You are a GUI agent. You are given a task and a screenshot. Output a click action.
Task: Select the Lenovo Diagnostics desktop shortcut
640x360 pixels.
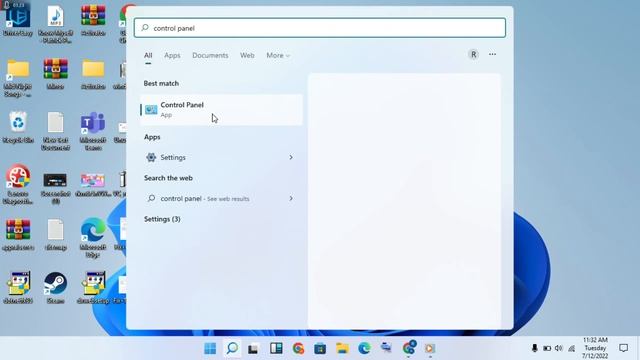18,184
